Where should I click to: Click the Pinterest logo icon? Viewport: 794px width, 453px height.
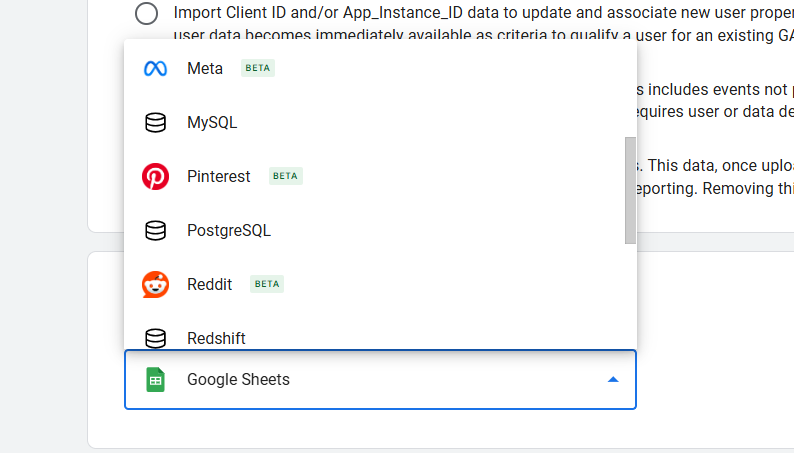155,177
